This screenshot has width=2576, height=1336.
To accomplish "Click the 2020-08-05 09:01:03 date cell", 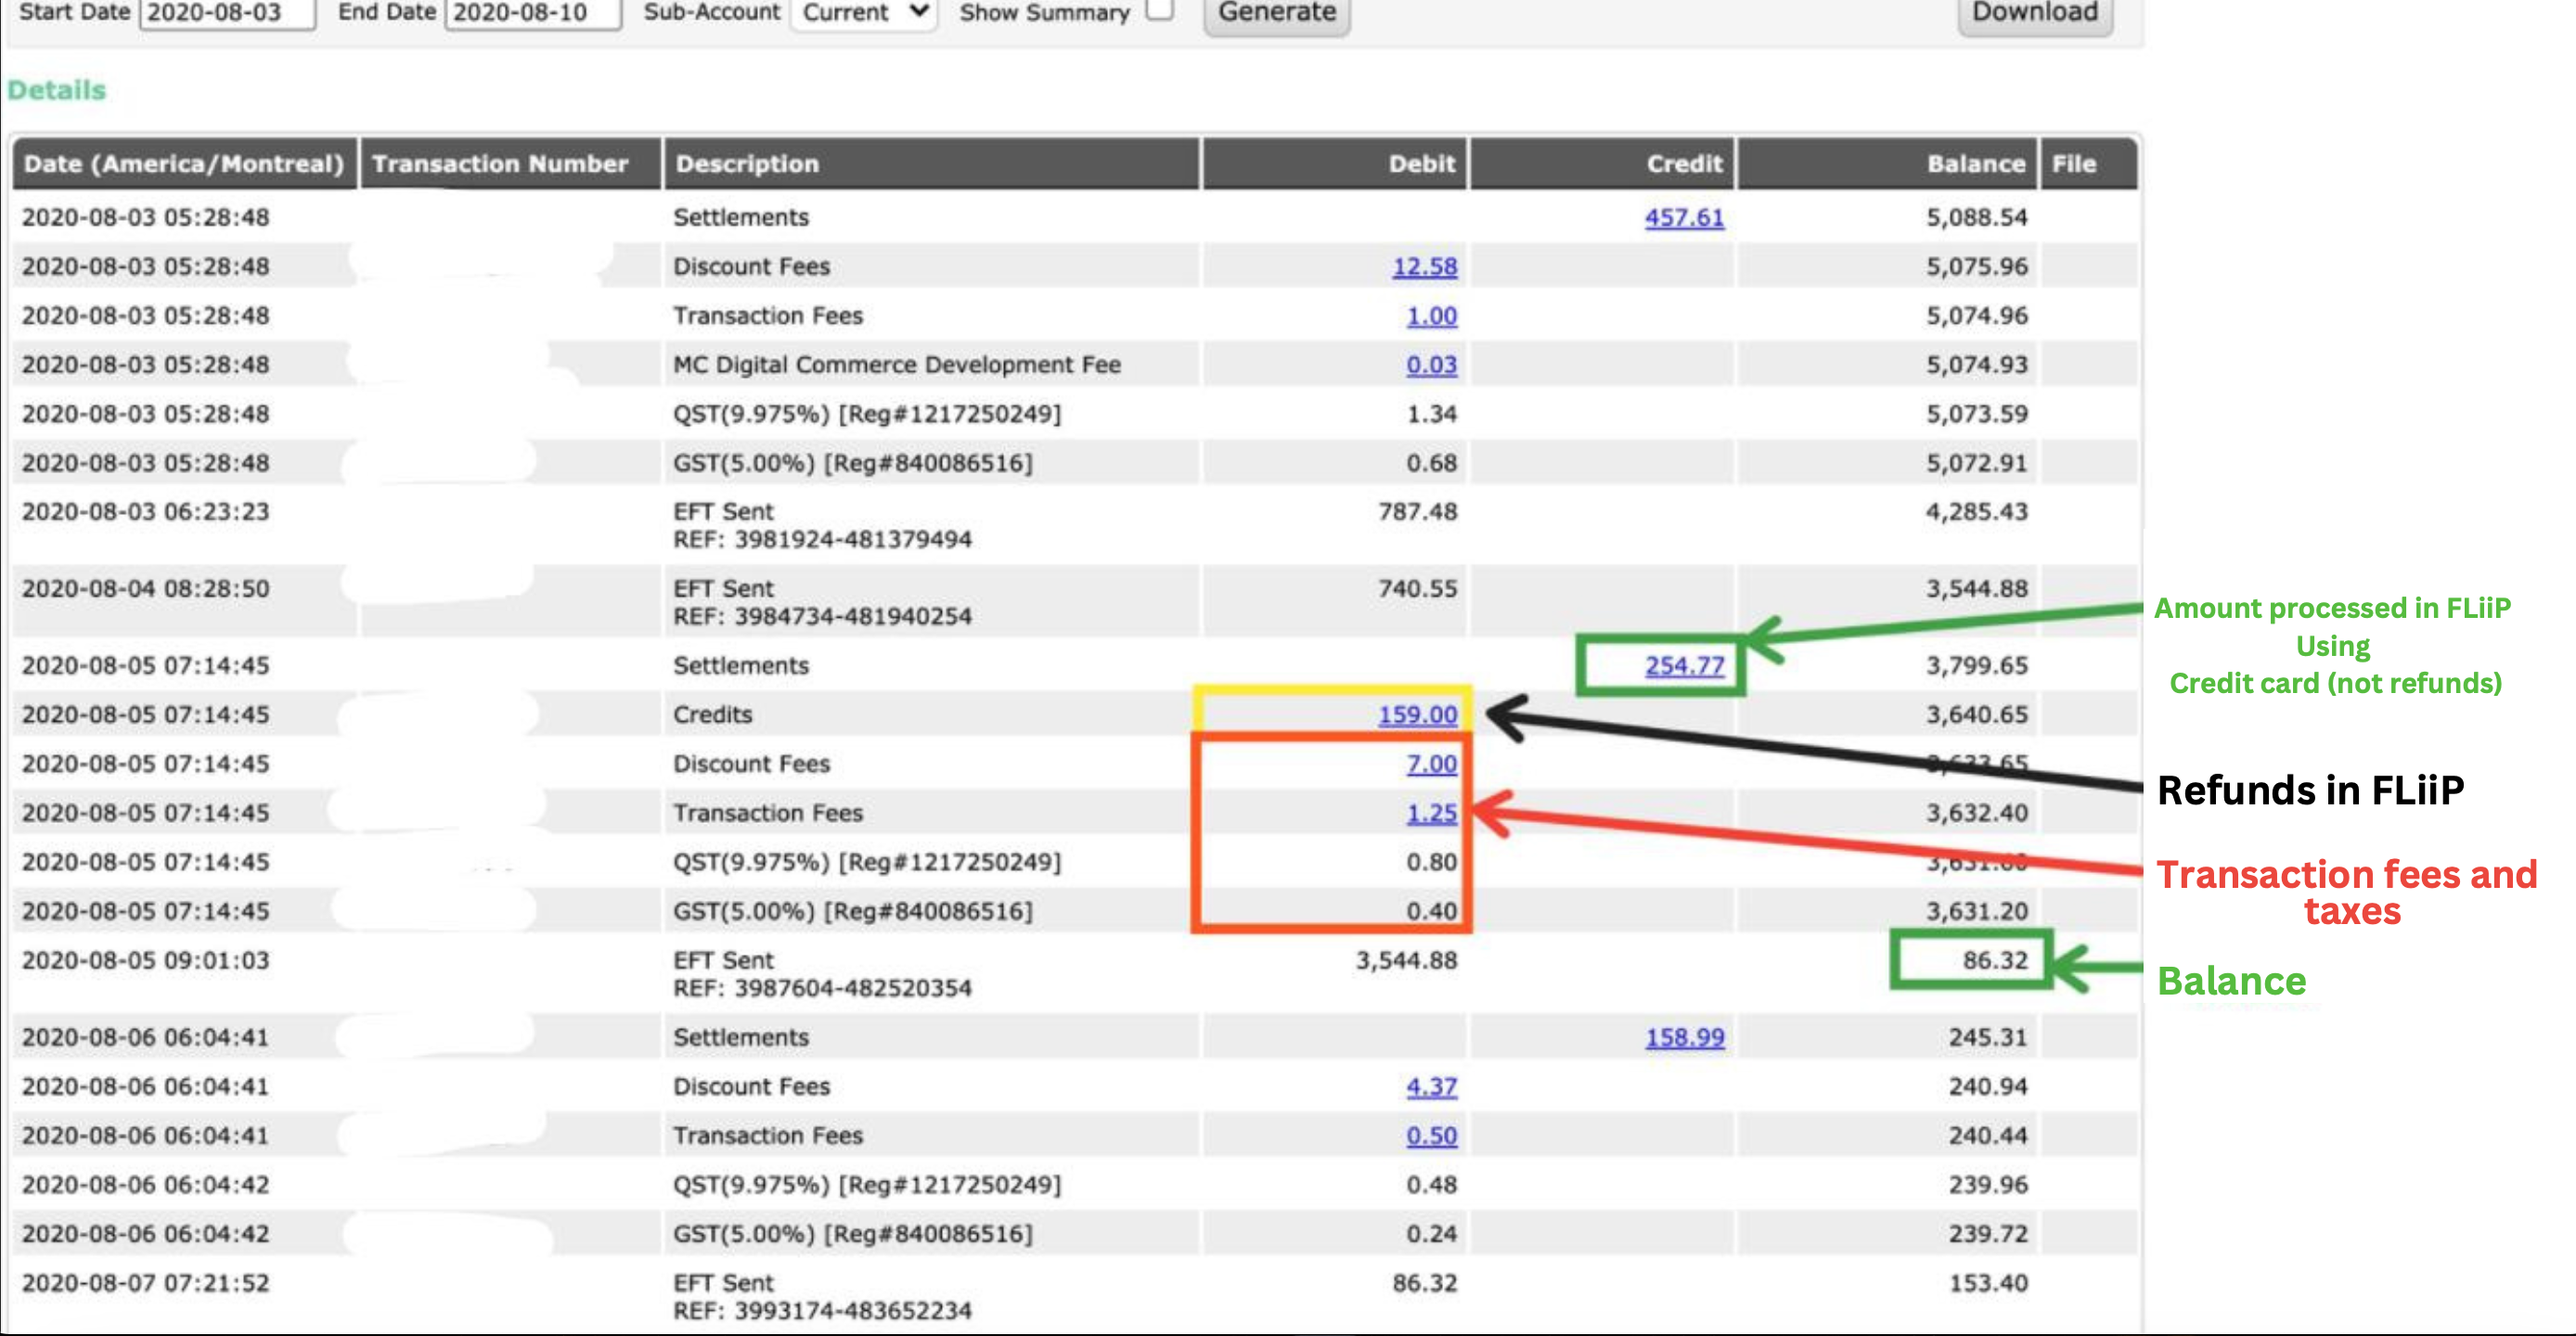I will (145, 960).
